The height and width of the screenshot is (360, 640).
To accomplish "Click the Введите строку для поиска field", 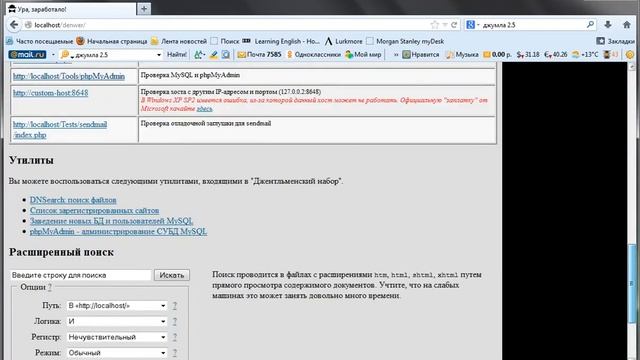I will pyautogui.click(x=80, y=275).
